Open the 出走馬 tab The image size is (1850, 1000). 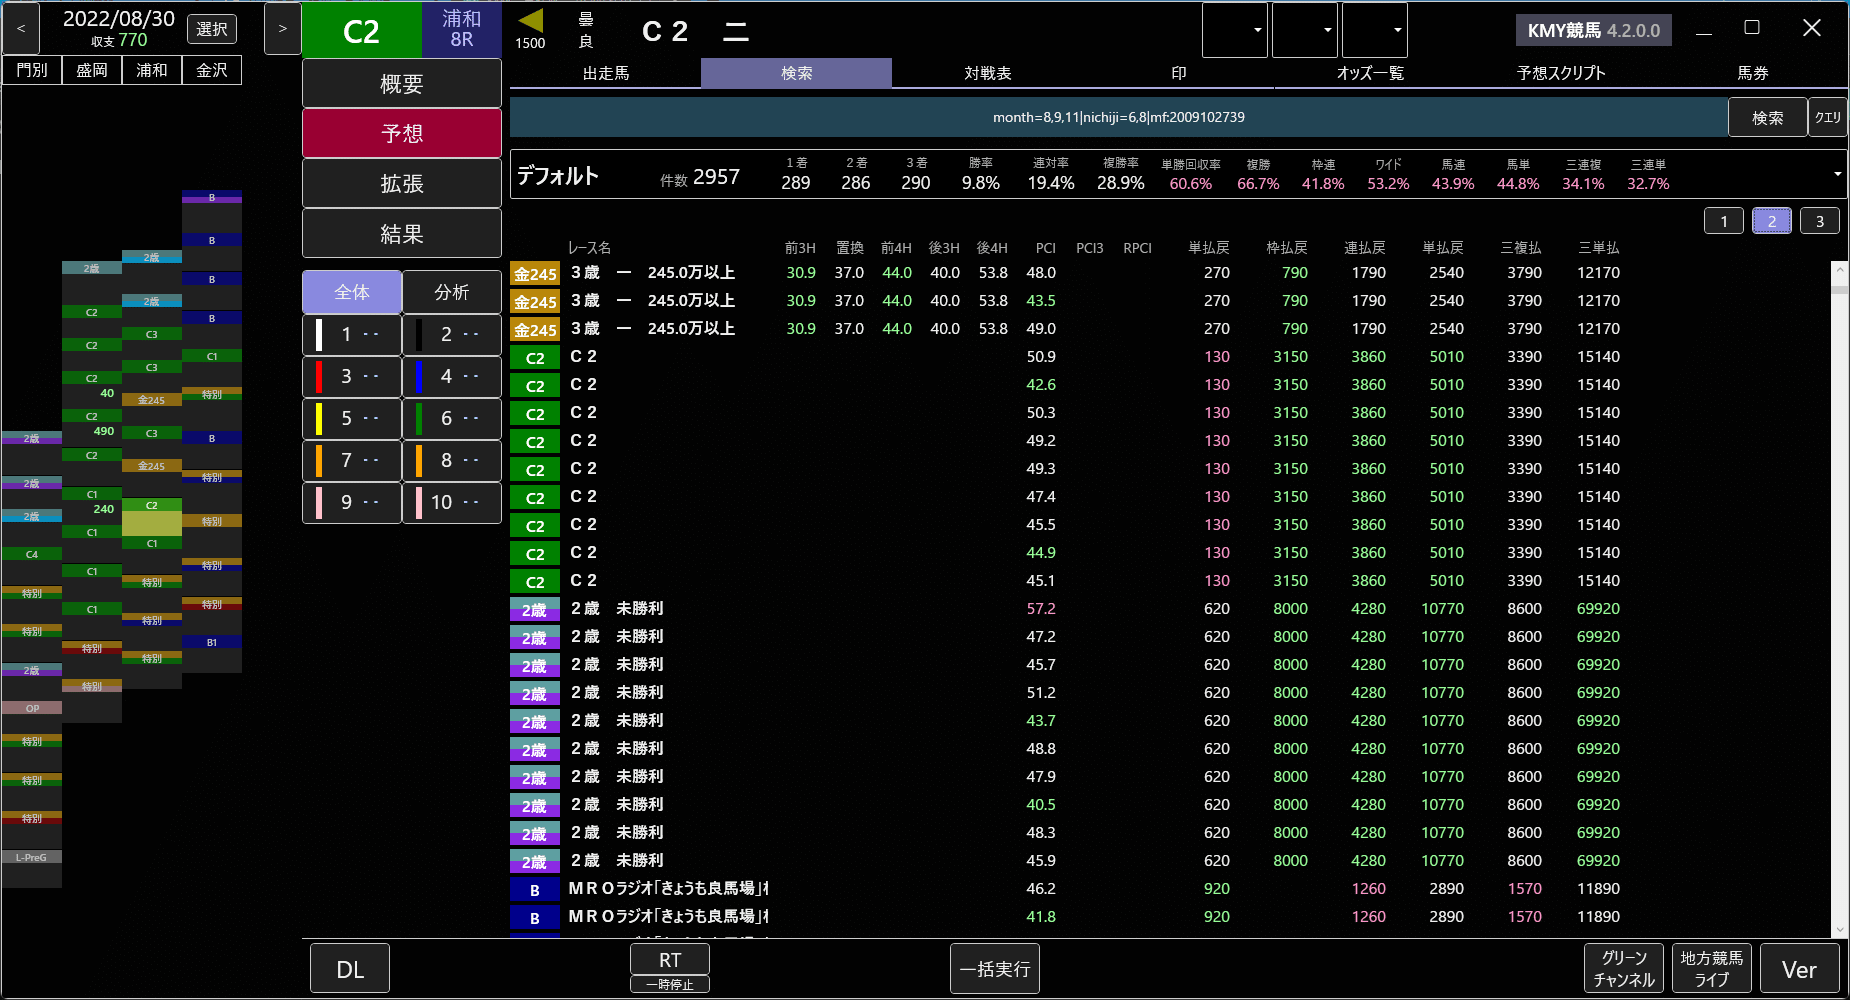606,73
